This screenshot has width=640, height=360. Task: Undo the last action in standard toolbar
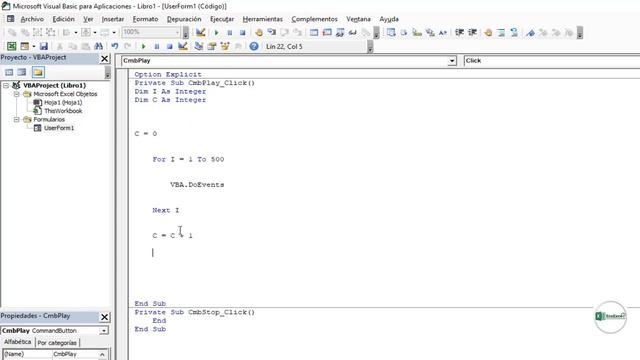(115, 47)
